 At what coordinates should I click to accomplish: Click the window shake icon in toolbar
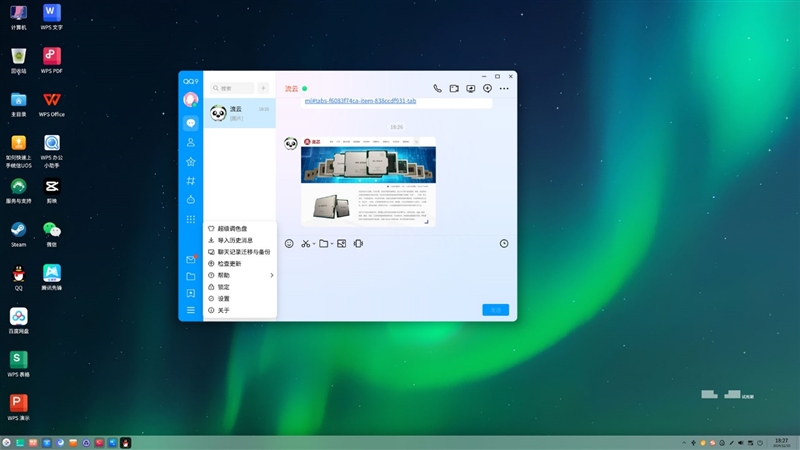358,243
